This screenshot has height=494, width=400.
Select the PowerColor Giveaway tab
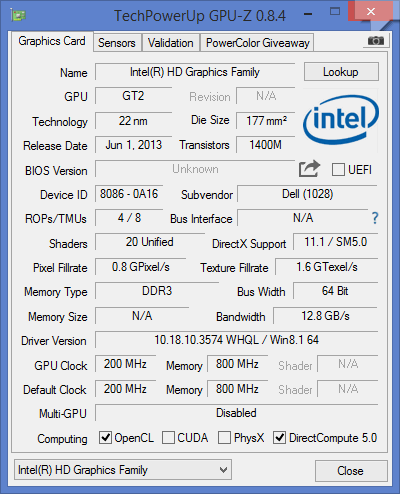pos(257,43)
